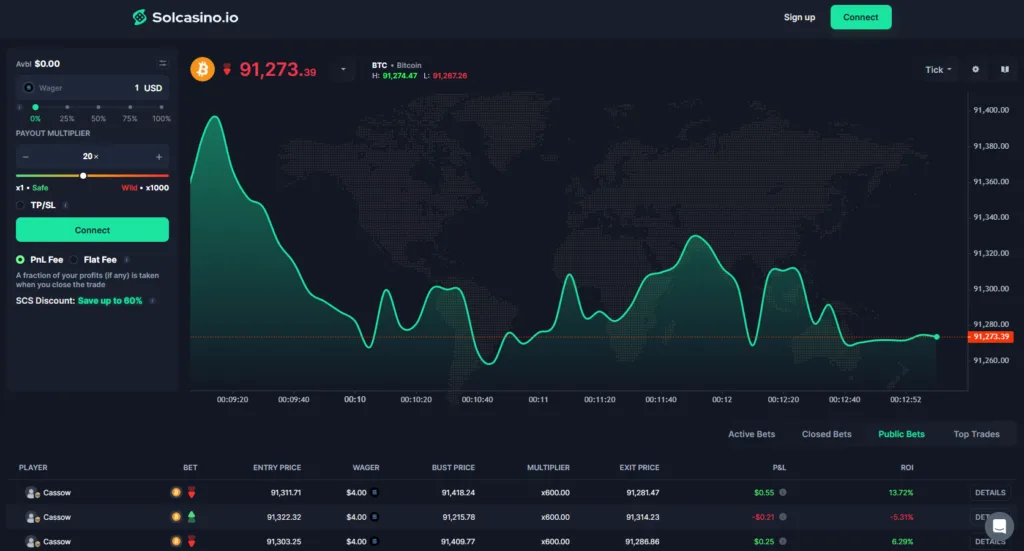The image size is (1024, 551).
Task: Switch to the Top Trades tab
Action: [976, 434]
